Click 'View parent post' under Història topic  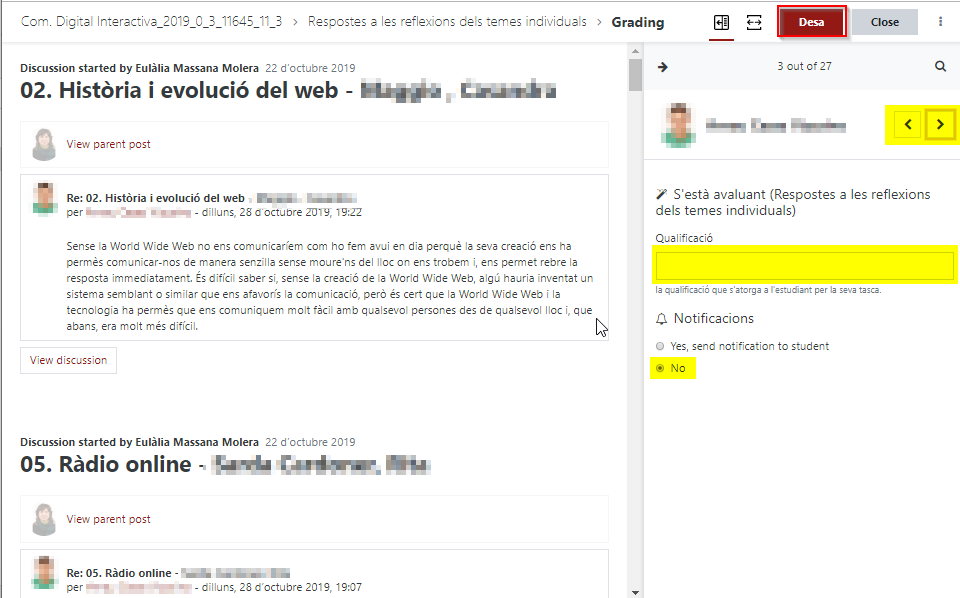click(108, 144)
